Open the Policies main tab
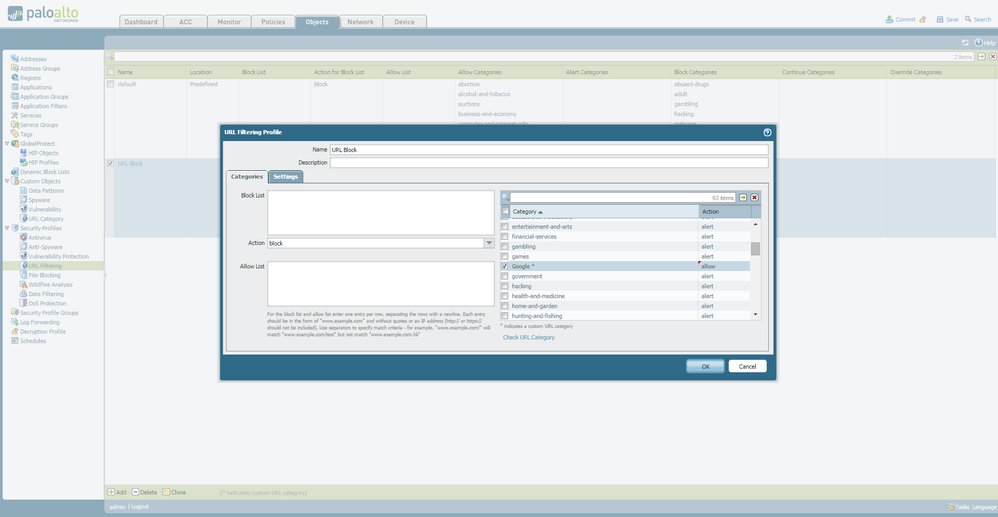The image size is (998, 517). tap(272, 22)
